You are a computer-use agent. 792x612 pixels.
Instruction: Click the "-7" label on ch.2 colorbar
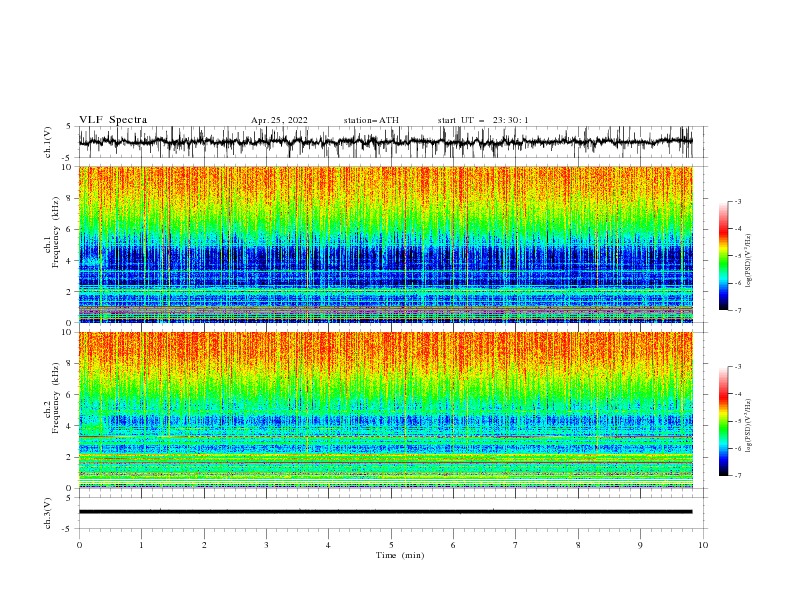click(737, 475)
